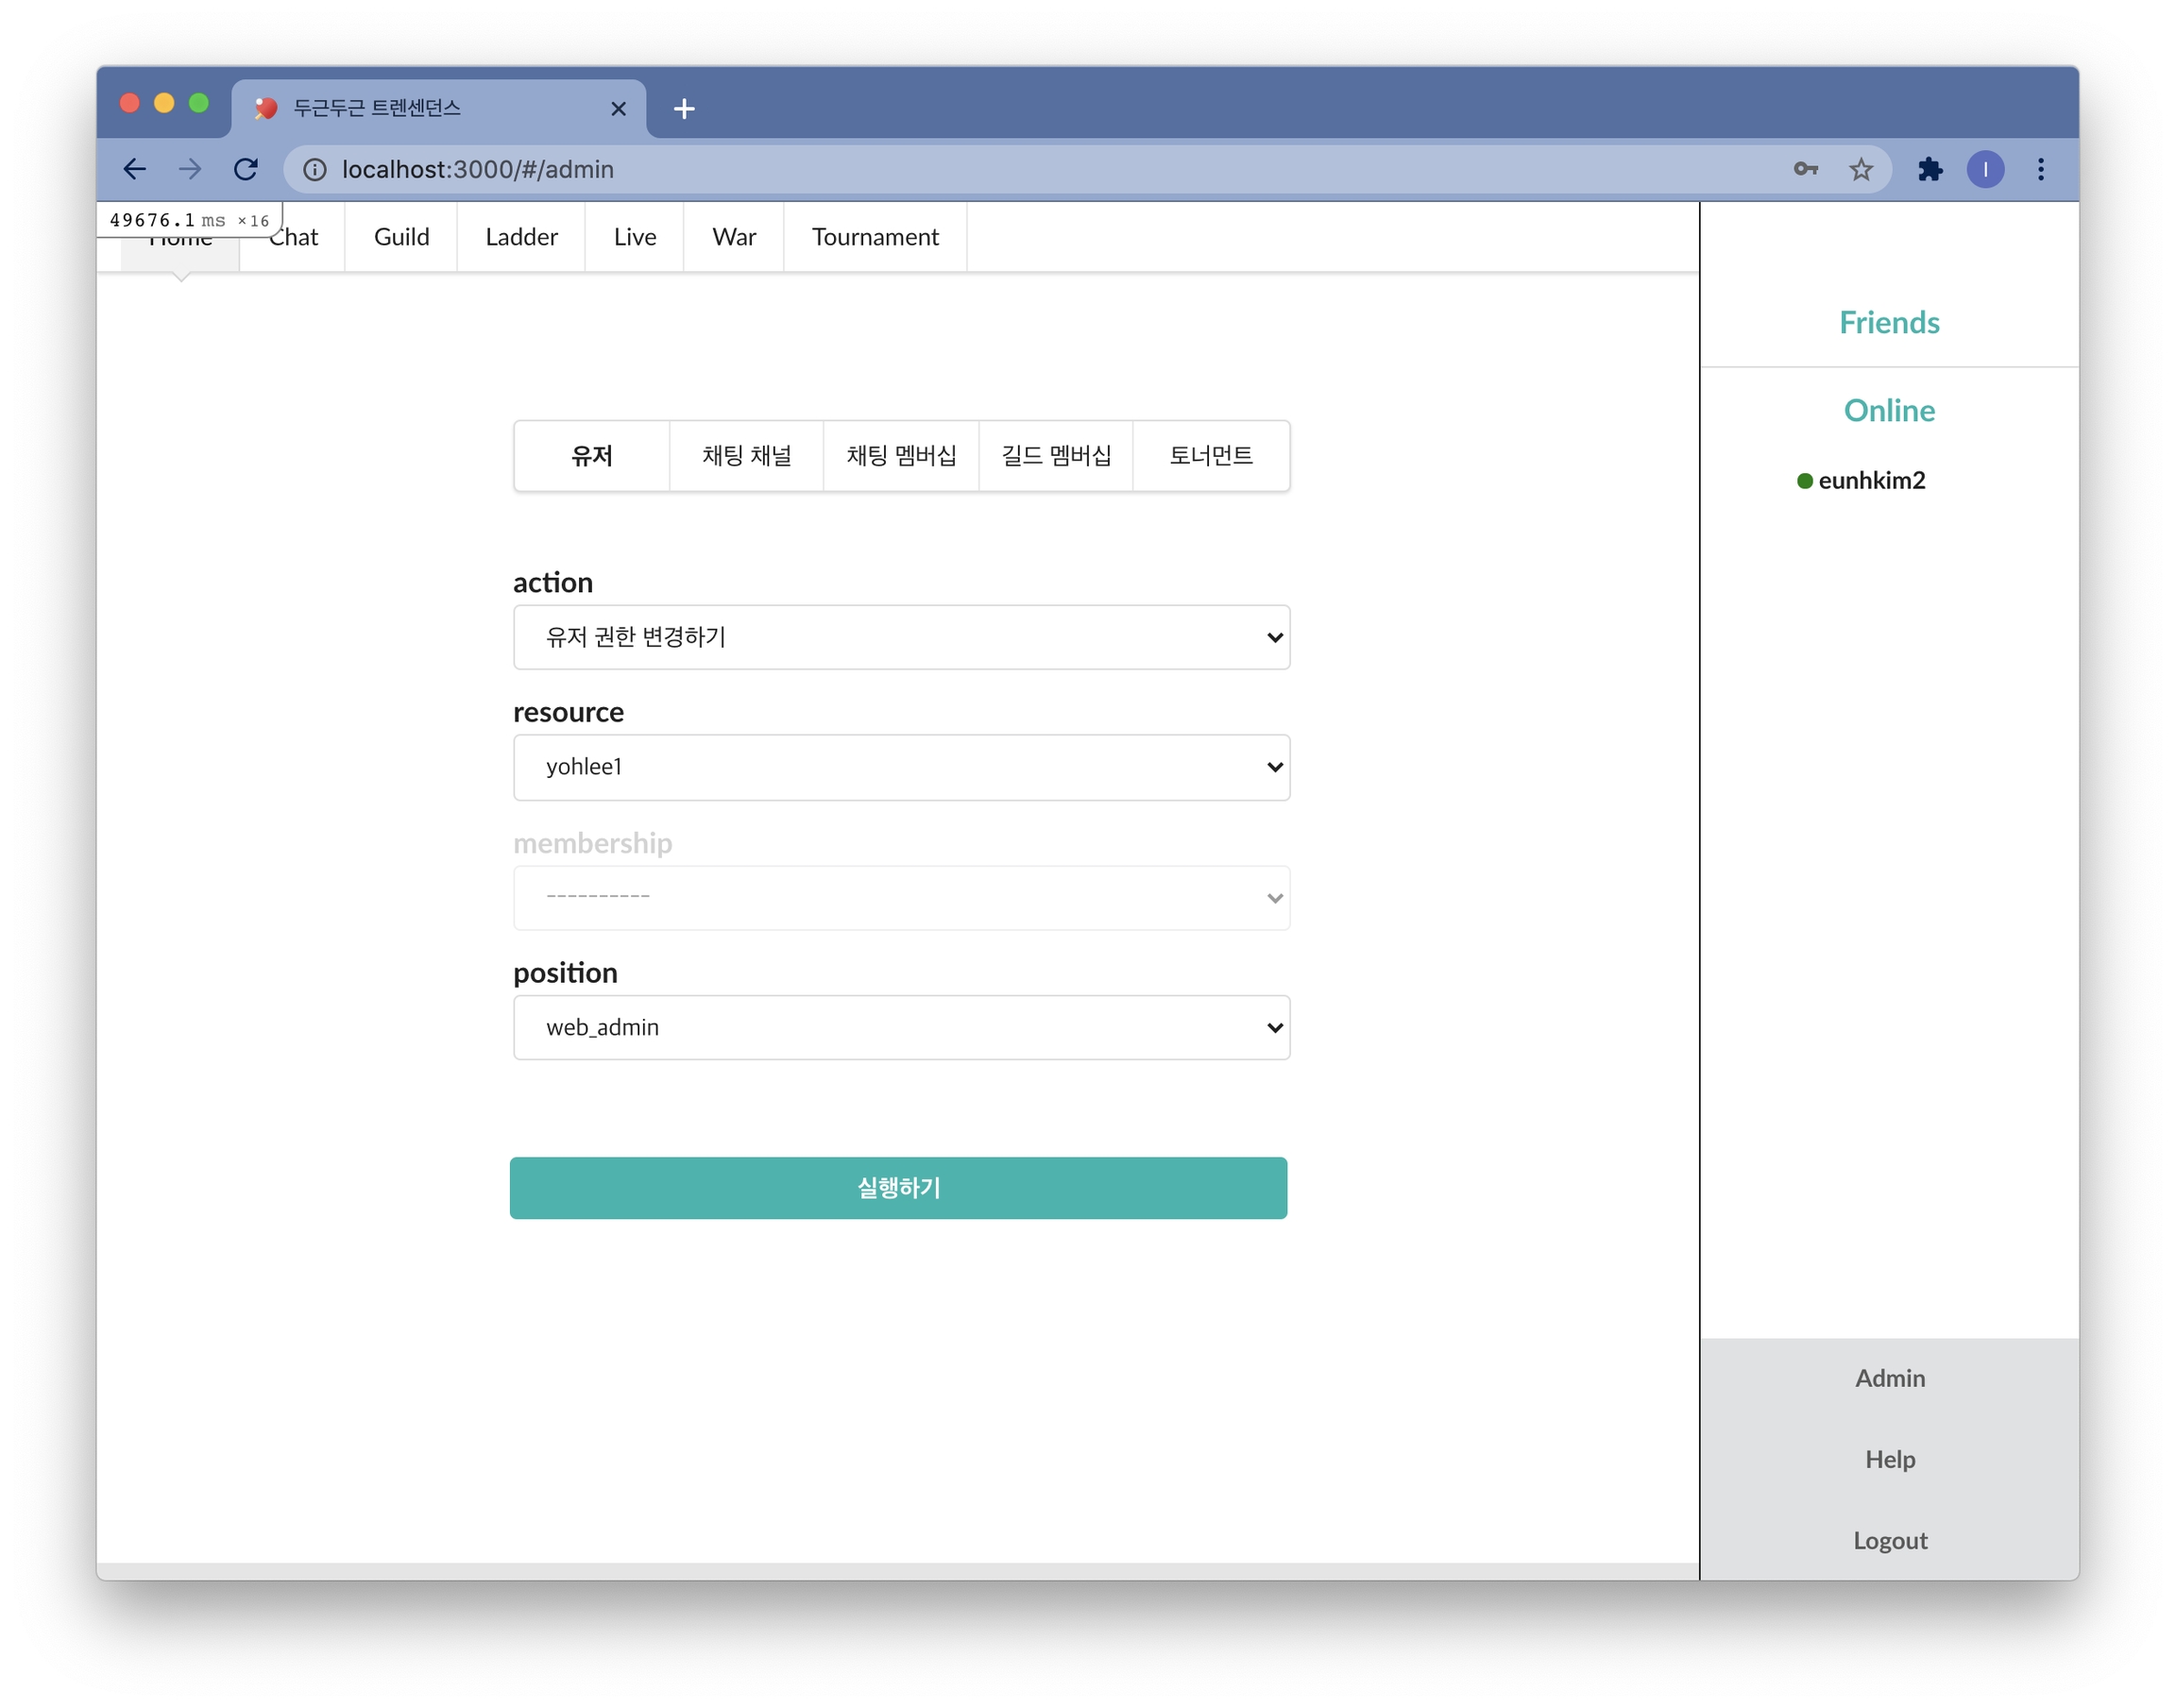
Task: Open the Chrome profile avatar
Action: [x=1985, y=169]
